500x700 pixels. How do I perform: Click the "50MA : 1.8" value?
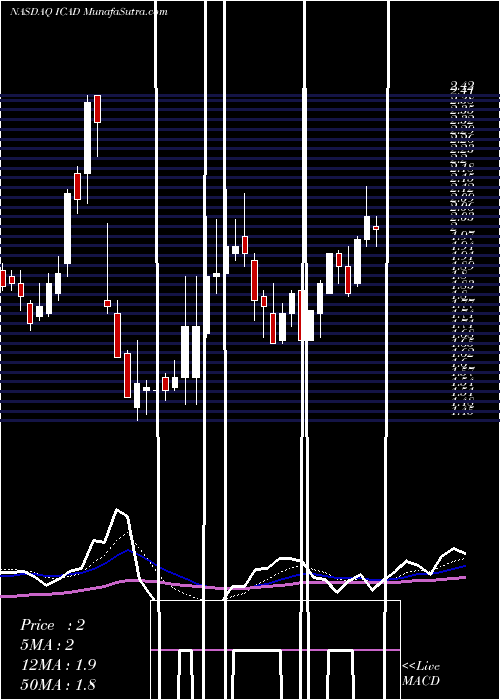pos(58,684)
